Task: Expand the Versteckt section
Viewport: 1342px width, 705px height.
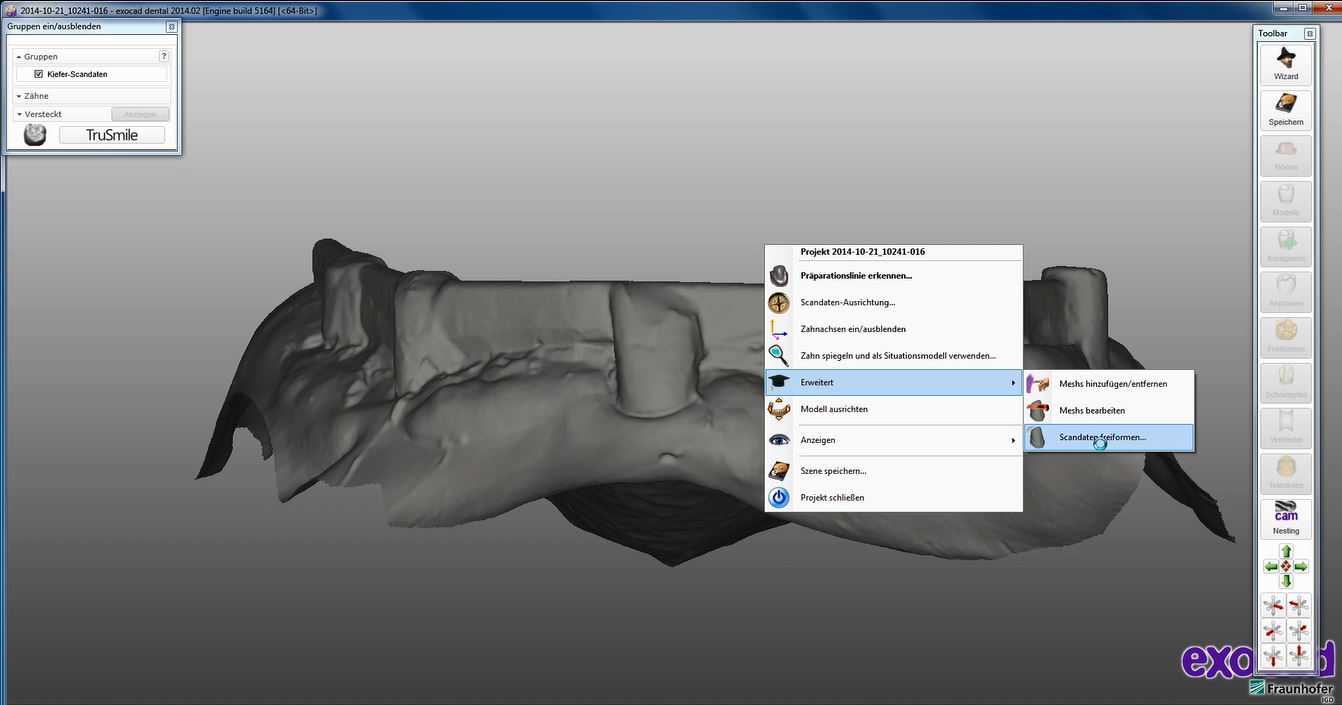Action: click(x=19, y=114)
